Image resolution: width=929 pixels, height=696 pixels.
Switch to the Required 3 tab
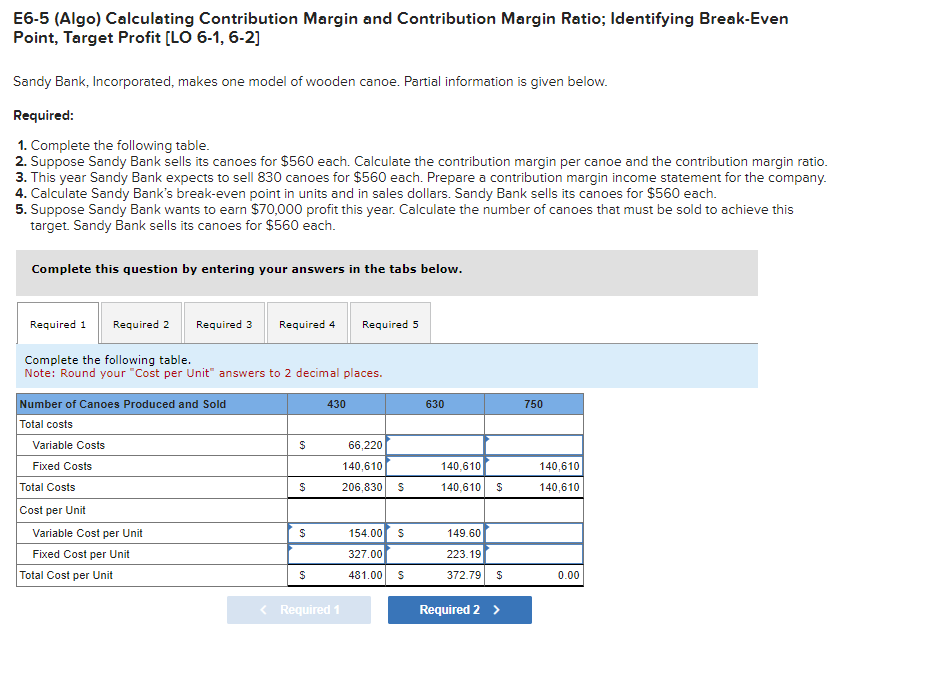[x=224, y=323]
